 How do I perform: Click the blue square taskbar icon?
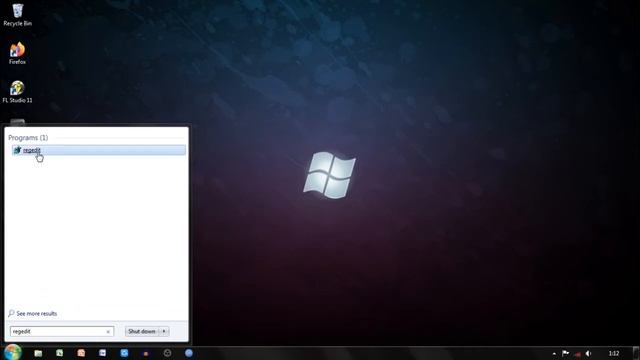tap(124, 353)
